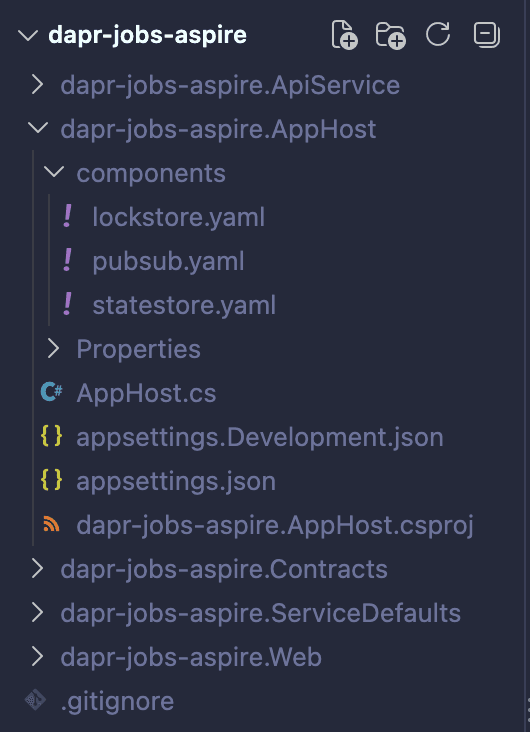Click the New File icon
530x732 pixels.
345,35
